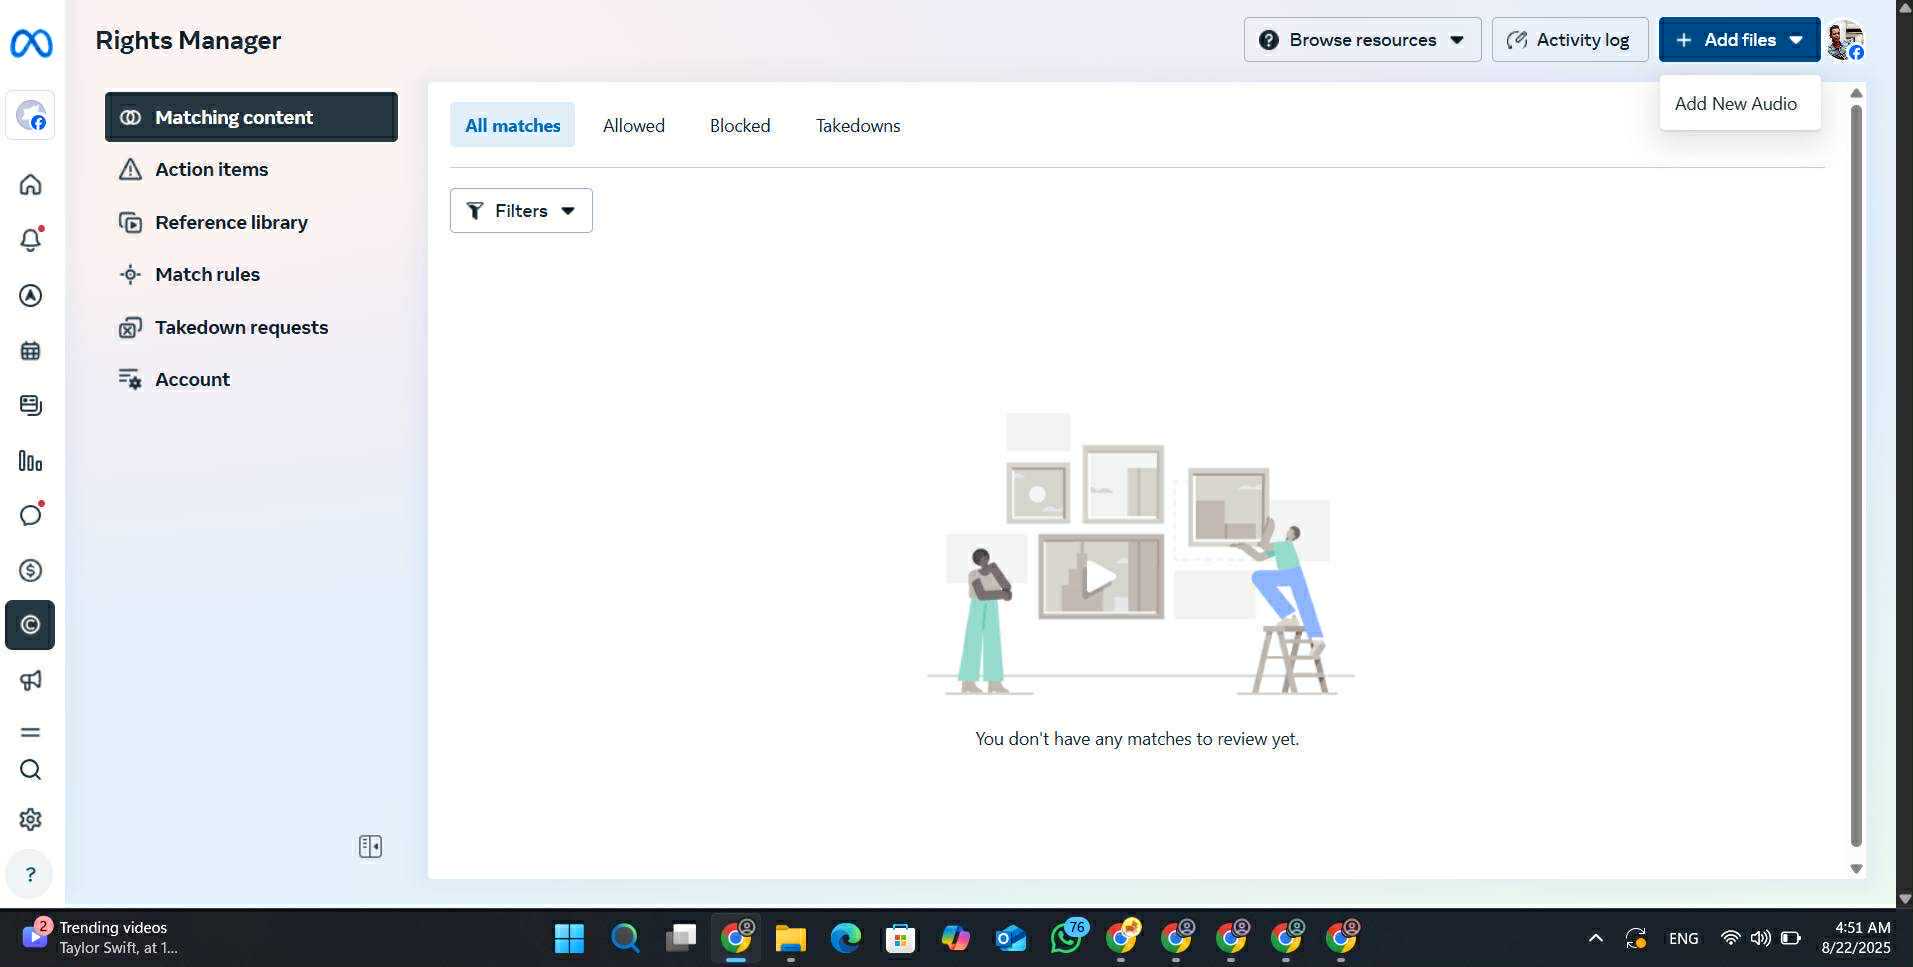This screenshot has width=1913, height=967.
Task: Open Settings gear in left rail
Action: (x=30, y=819)
